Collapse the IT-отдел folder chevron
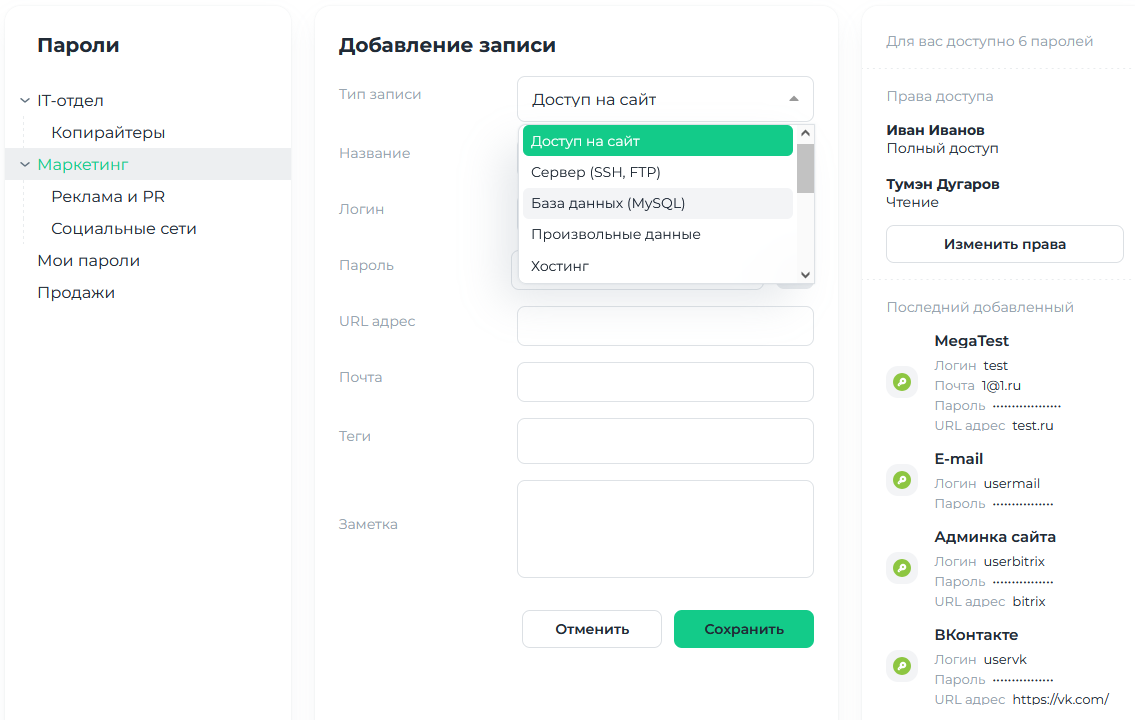The image size is (1135, 720). pyautogui.click(x=25, y=101)
